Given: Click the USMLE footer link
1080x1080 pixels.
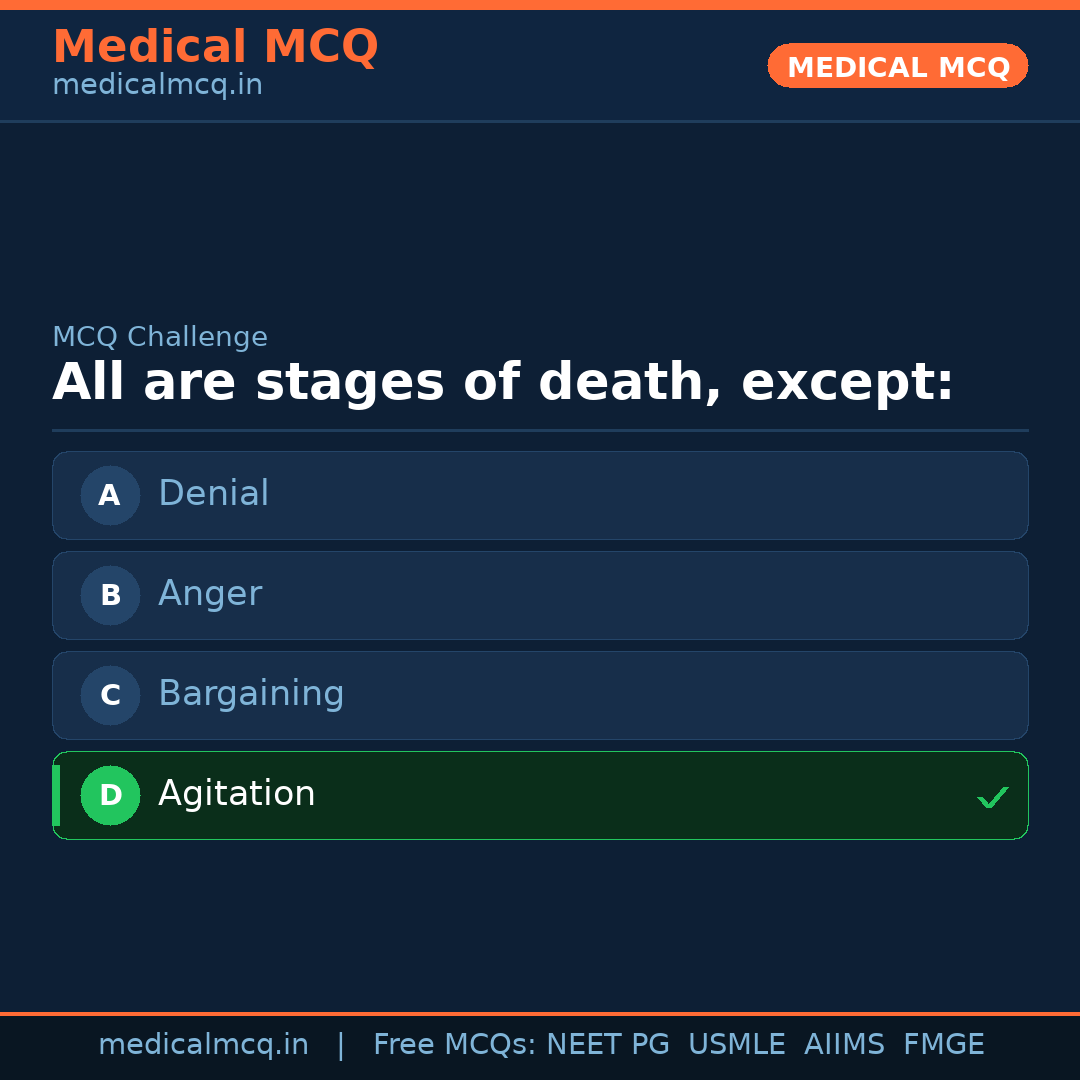Looking at the screenshot, I should pyautogui.click(x=737, y=1044).
